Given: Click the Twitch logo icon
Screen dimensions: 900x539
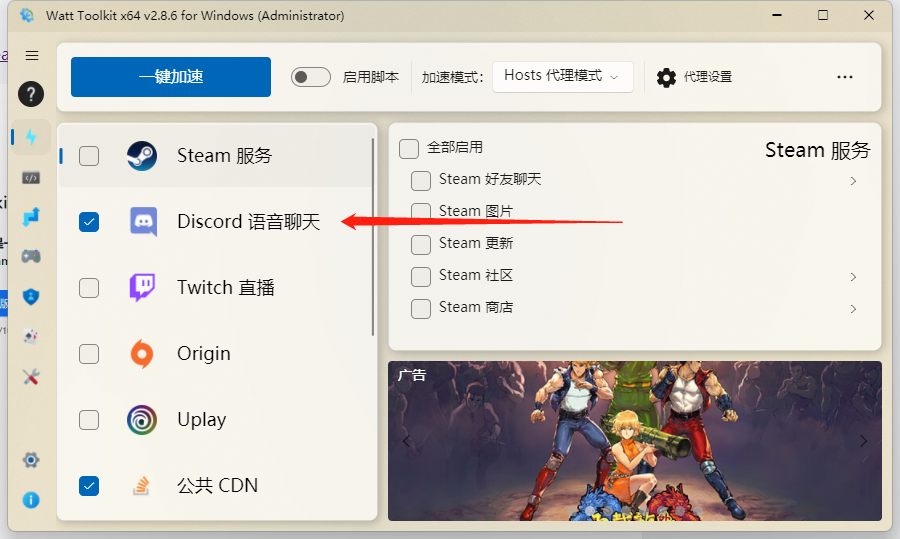Looking at the screenshot, I should point(142,288).
